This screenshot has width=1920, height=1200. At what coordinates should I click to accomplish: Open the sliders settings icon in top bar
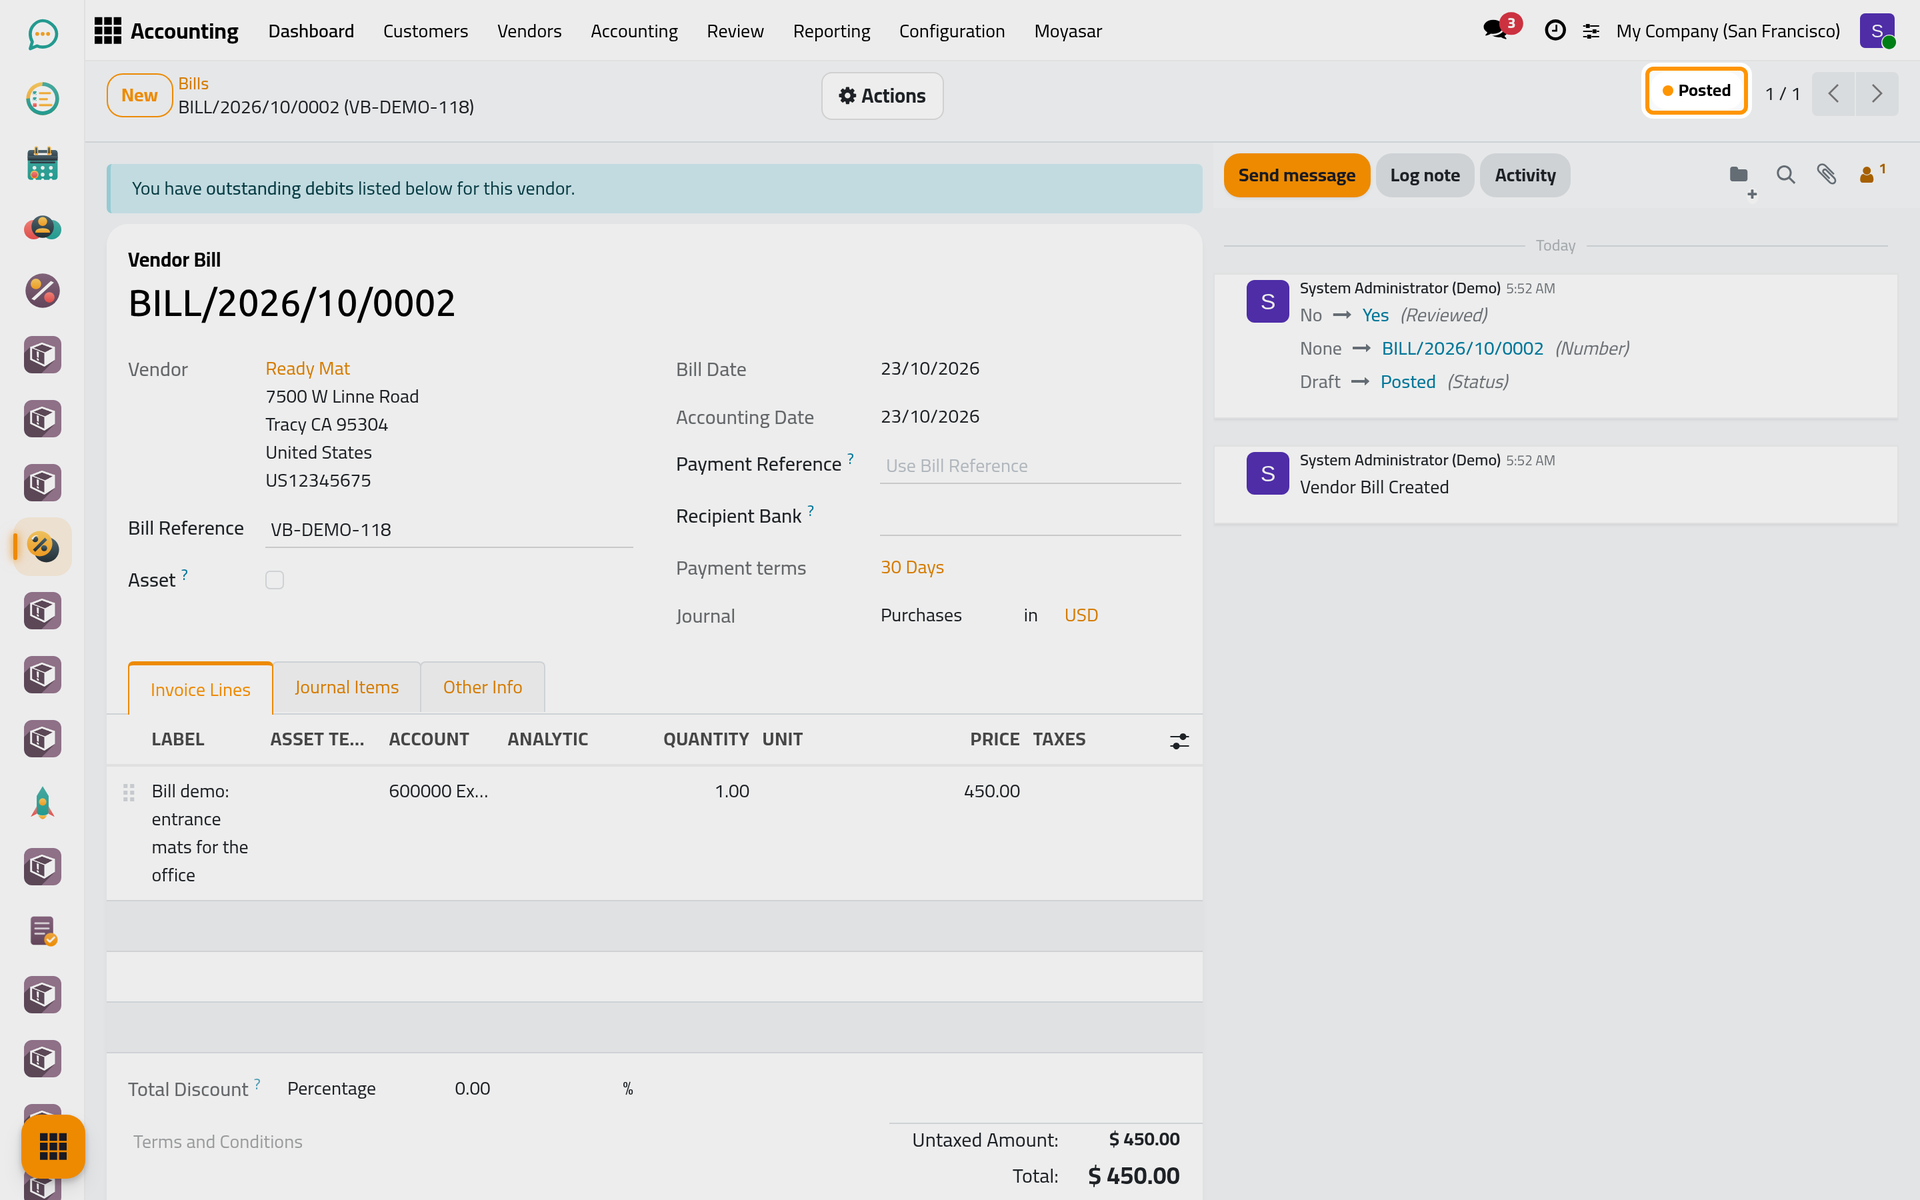point(1591,31)
